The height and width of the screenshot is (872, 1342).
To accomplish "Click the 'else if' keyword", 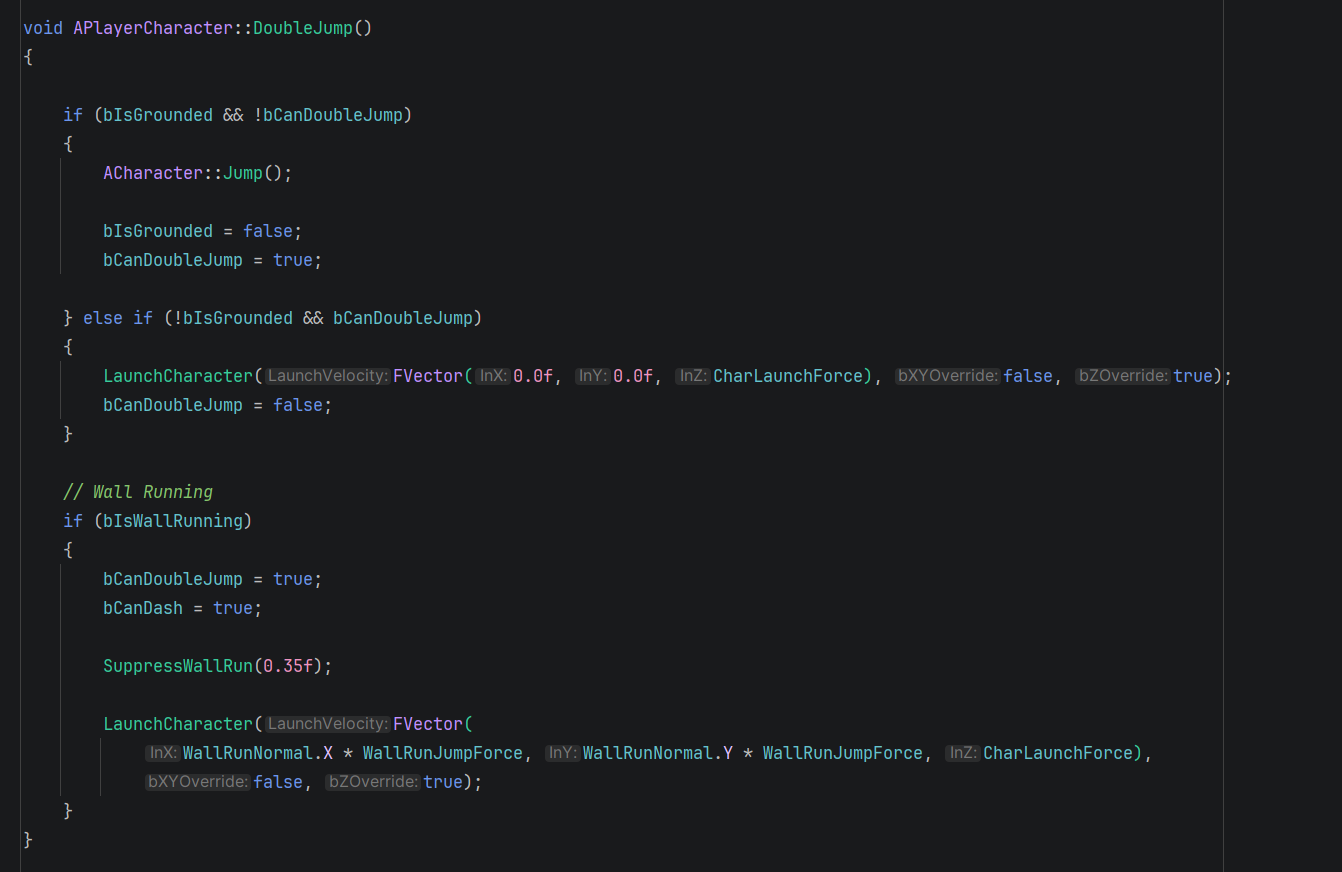I will [x=117, y=318].
